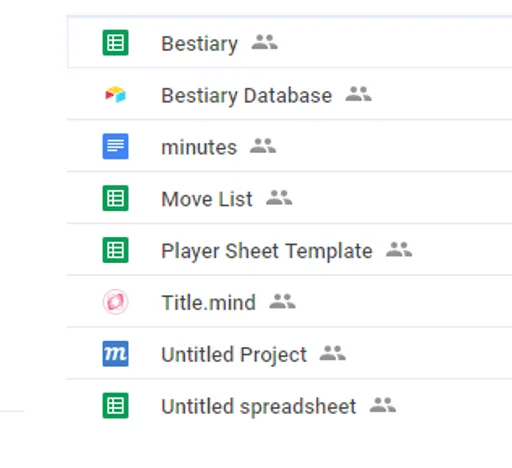Click shared people icon beside Untitled spreadsheet
Viewport: 512px width, 468px height.
(x=383, y=405)
